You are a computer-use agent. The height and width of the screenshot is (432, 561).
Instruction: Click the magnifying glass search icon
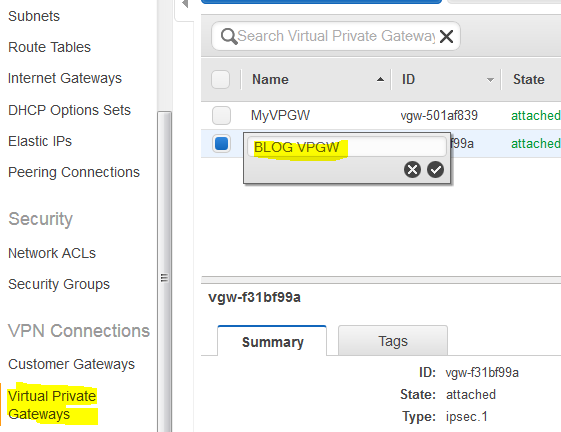click(x=229, y=37)
